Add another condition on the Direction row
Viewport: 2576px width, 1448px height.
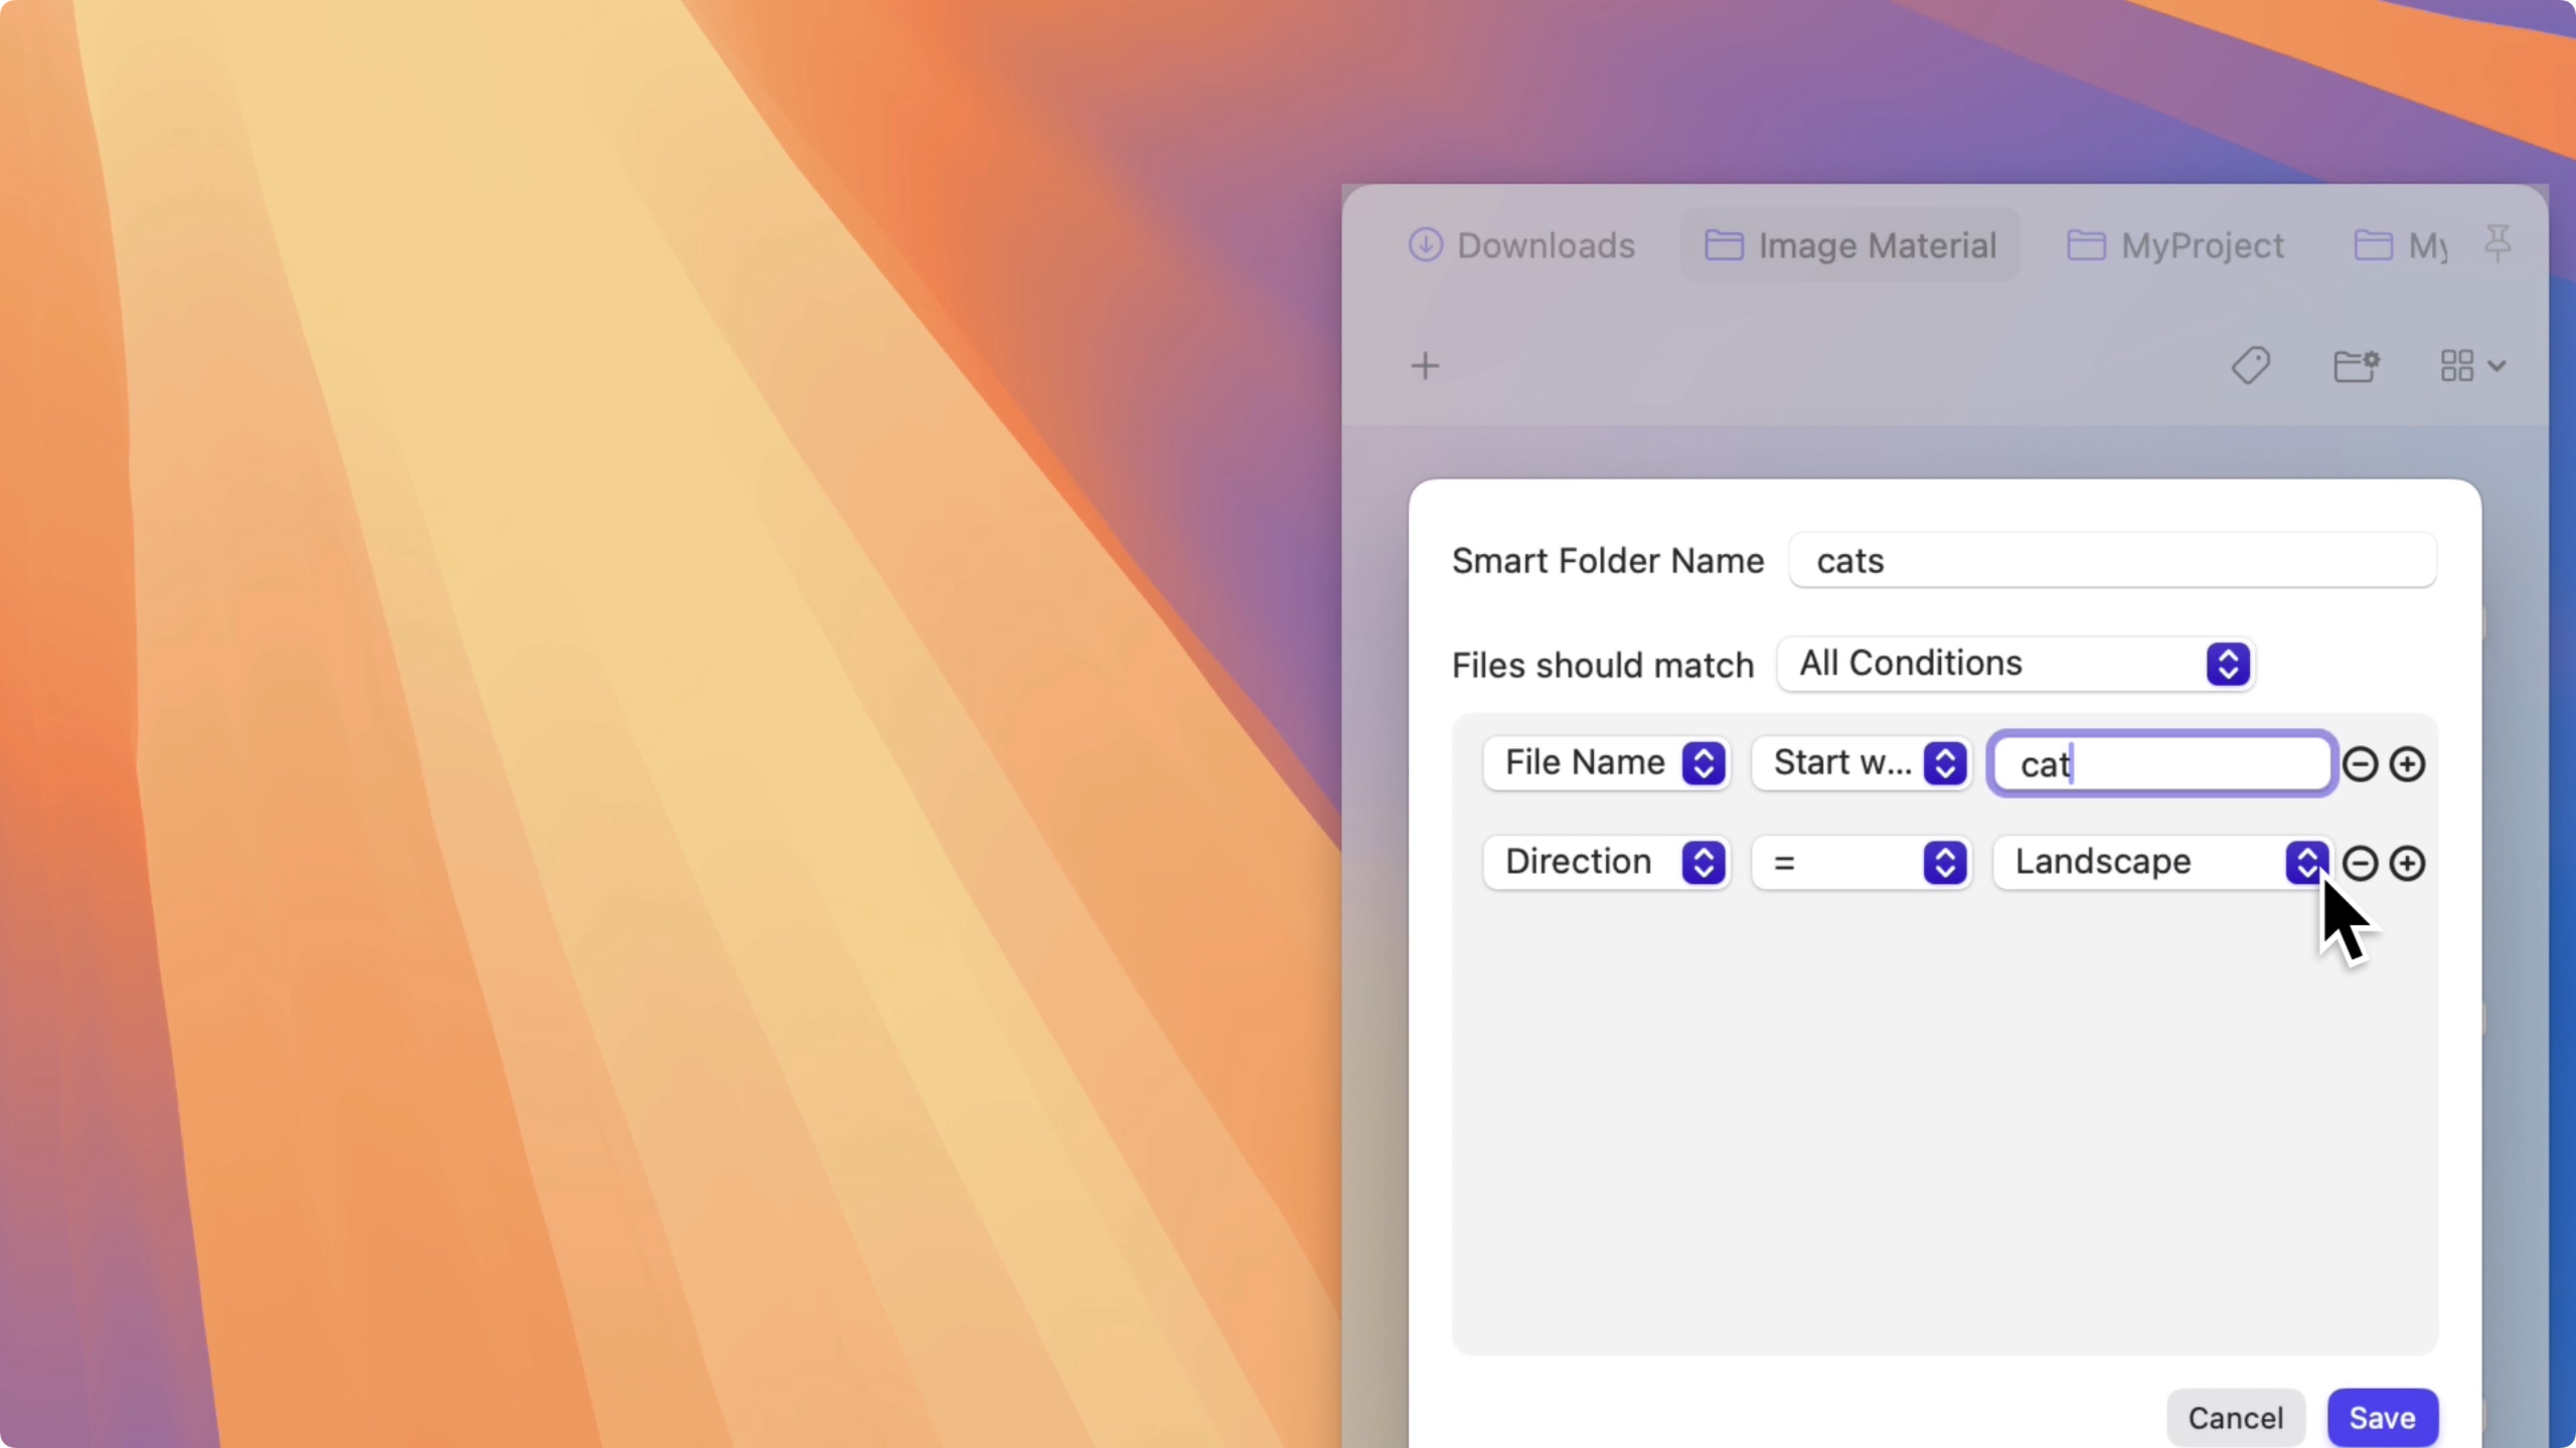click(x=2408, y=862)
